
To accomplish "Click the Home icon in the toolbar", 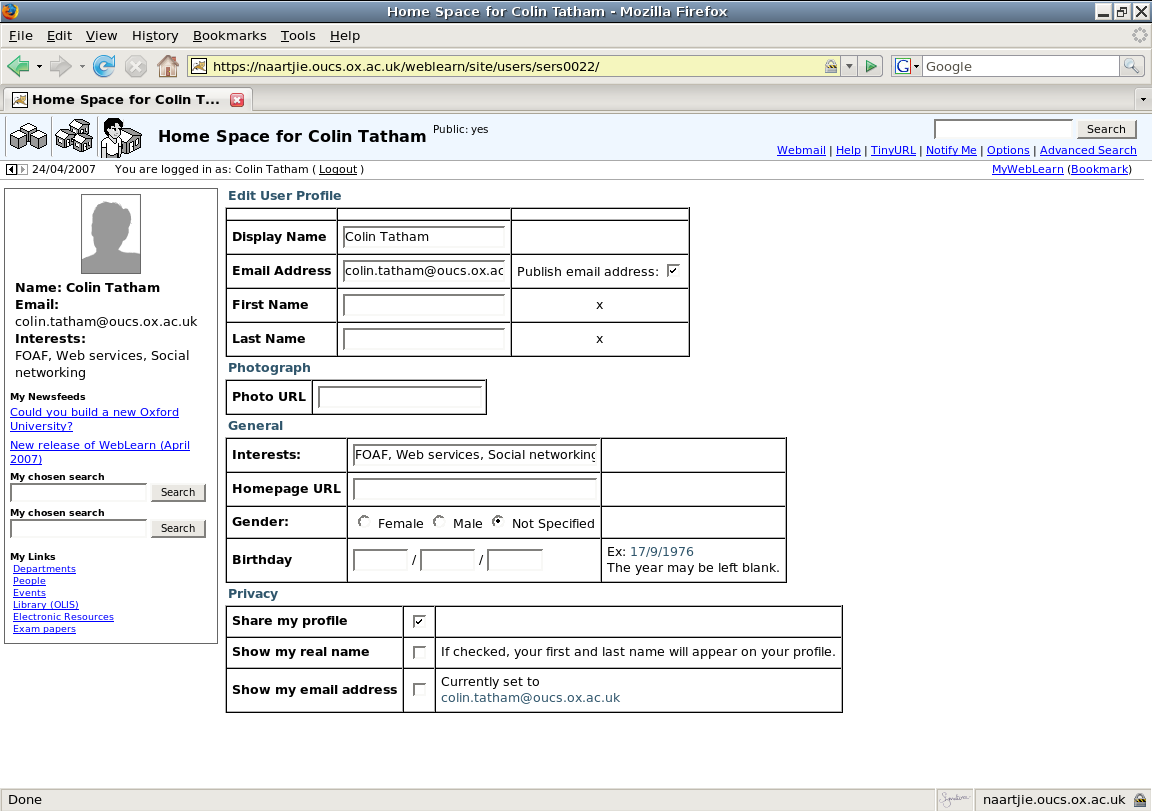I will coord(168,67).
